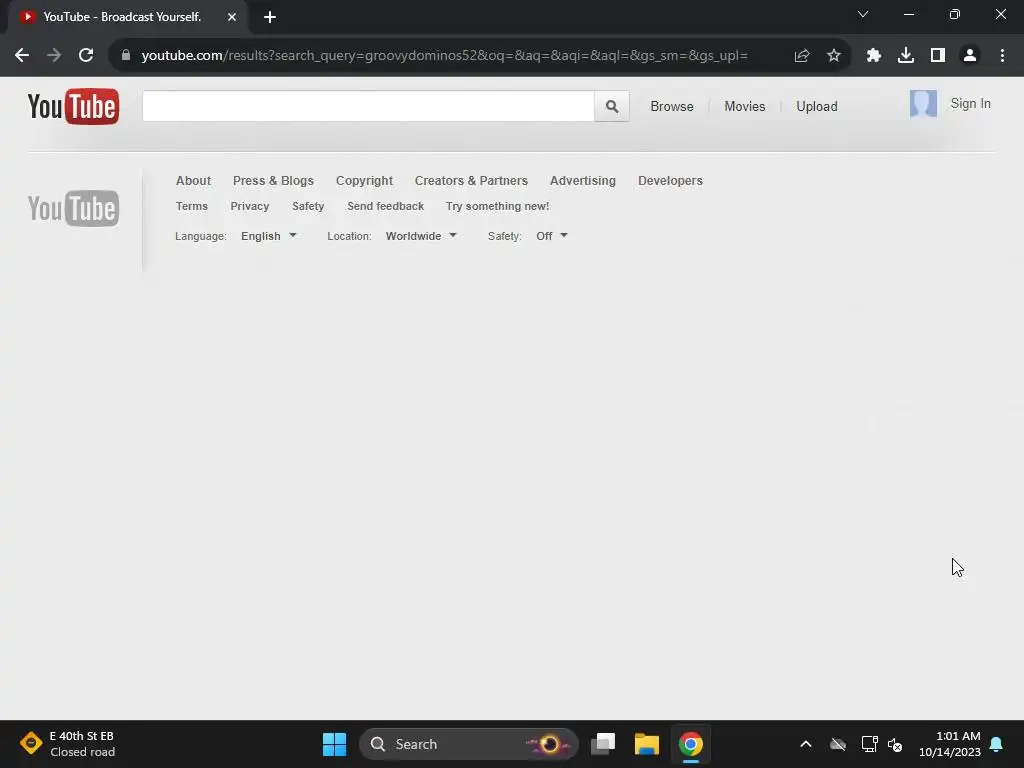Image resolution: width=1024 pixels, height=768 pixels.
Task: Reload the page with the refresh icon
Action: (x=86, y=56)
